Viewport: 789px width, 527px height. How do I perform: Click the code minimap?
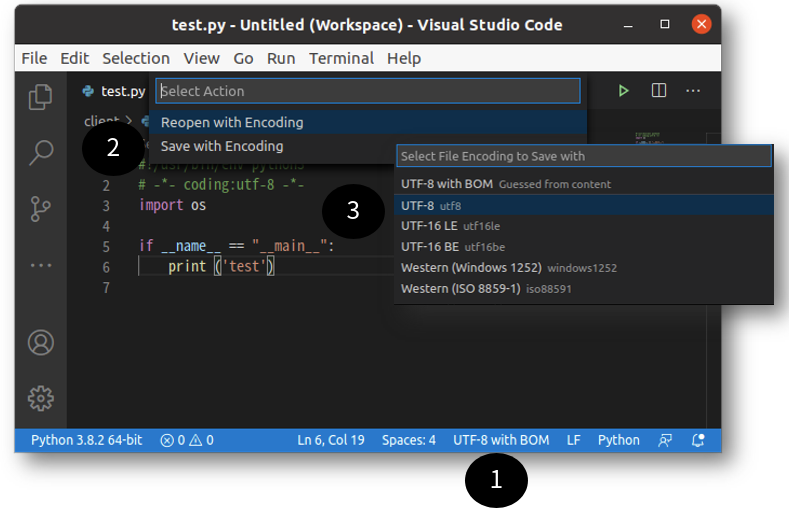pyautogui.click(x=649, y=137)
